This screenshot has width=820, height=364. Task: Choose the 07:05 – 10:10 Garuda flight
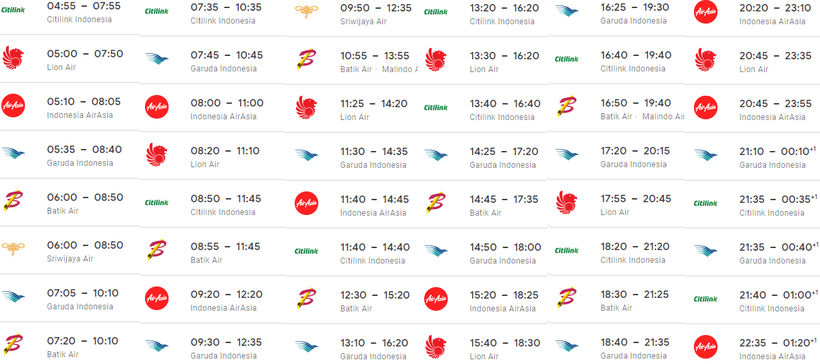70,299
